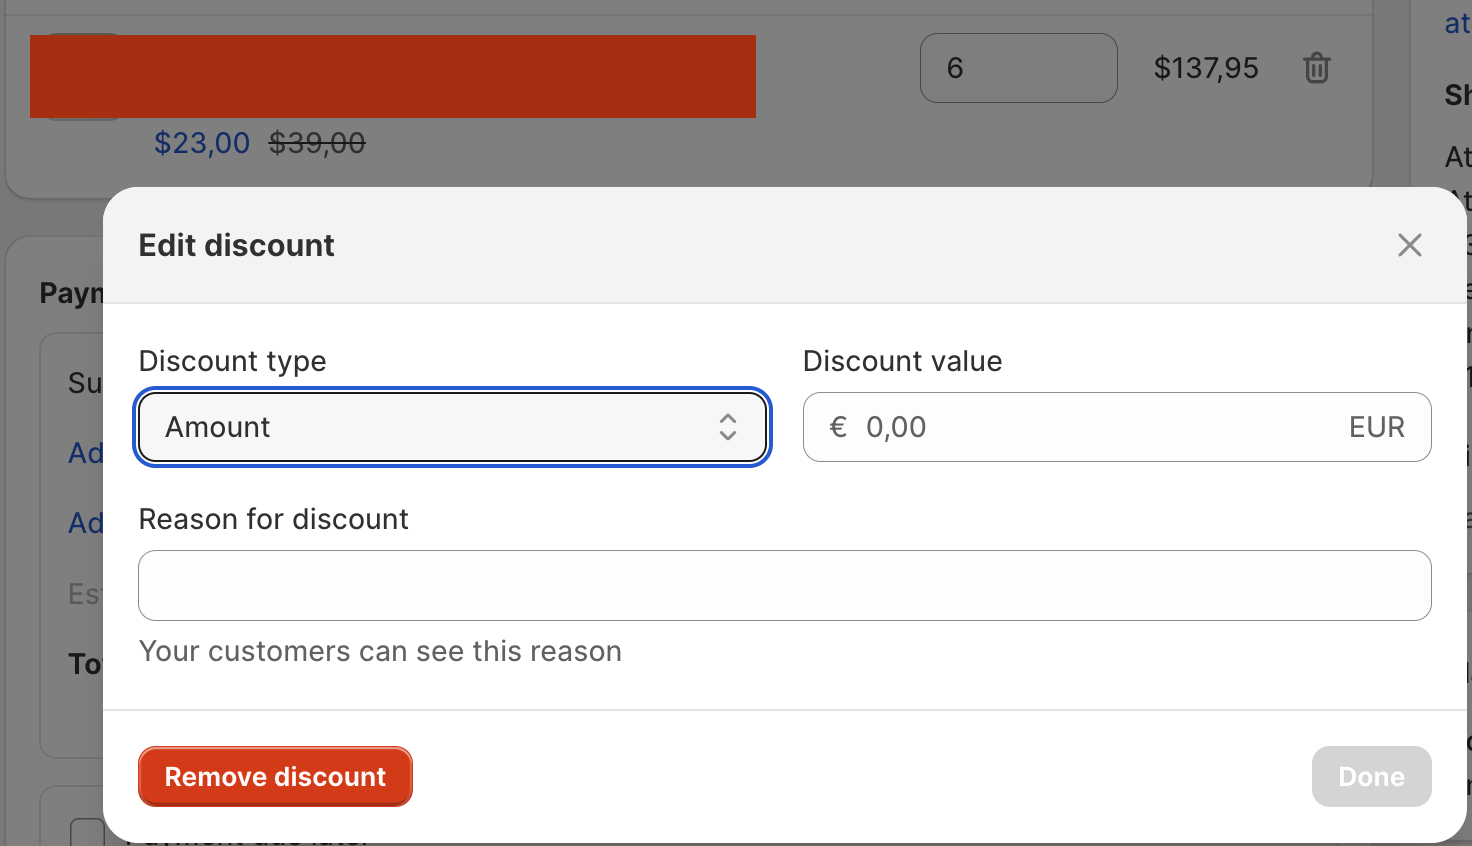1472x846 pixels.
Task: Click the Discount value input field
Action: [1100, 427]
